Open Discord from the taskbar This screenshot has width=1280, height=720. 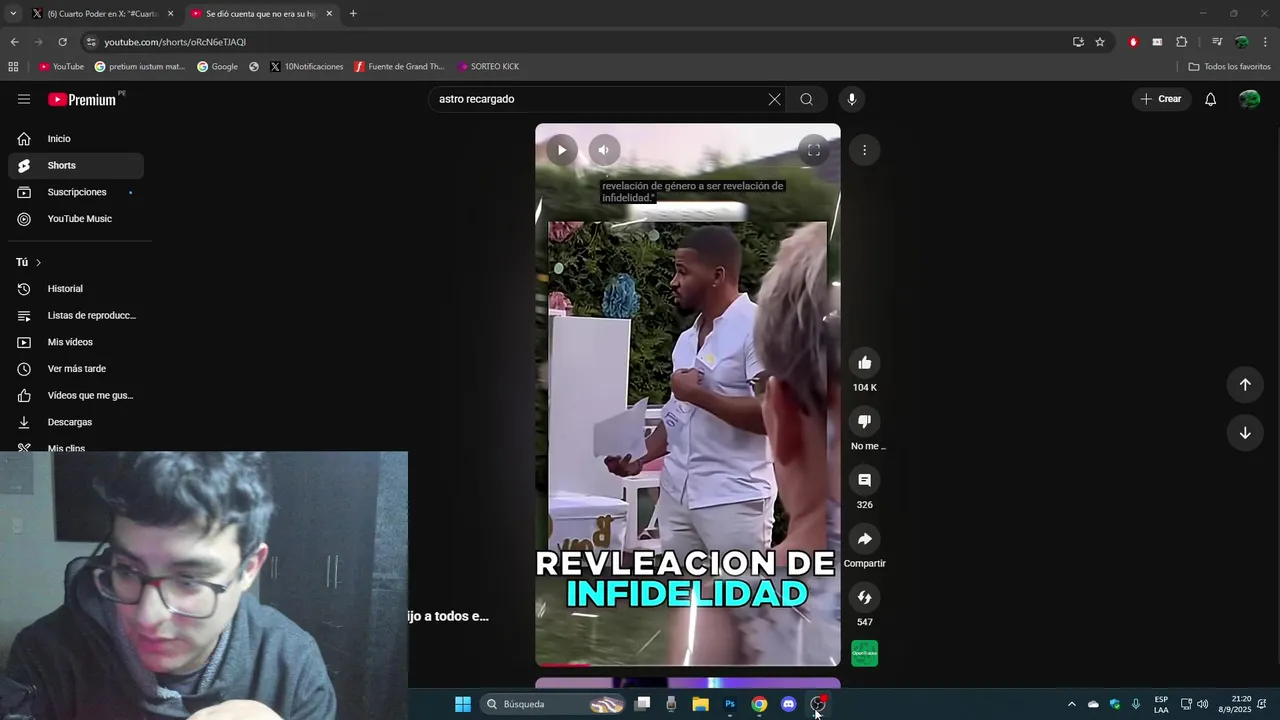coord(788,704)
